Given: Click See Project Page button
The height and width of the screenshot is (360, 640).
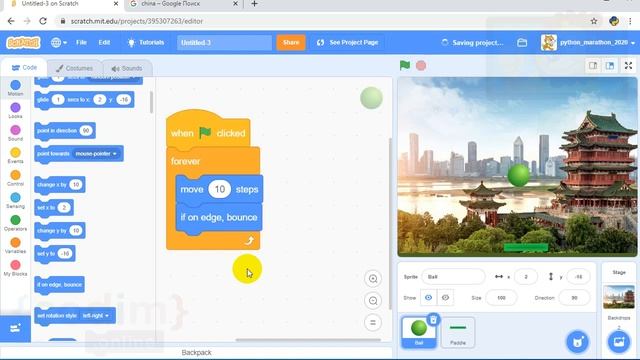Looking at the screenshot, I should tap(348, 42).
